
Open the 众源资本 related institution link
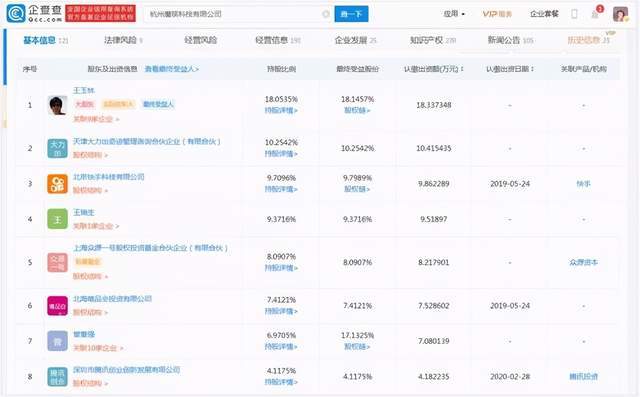point(584,262)
